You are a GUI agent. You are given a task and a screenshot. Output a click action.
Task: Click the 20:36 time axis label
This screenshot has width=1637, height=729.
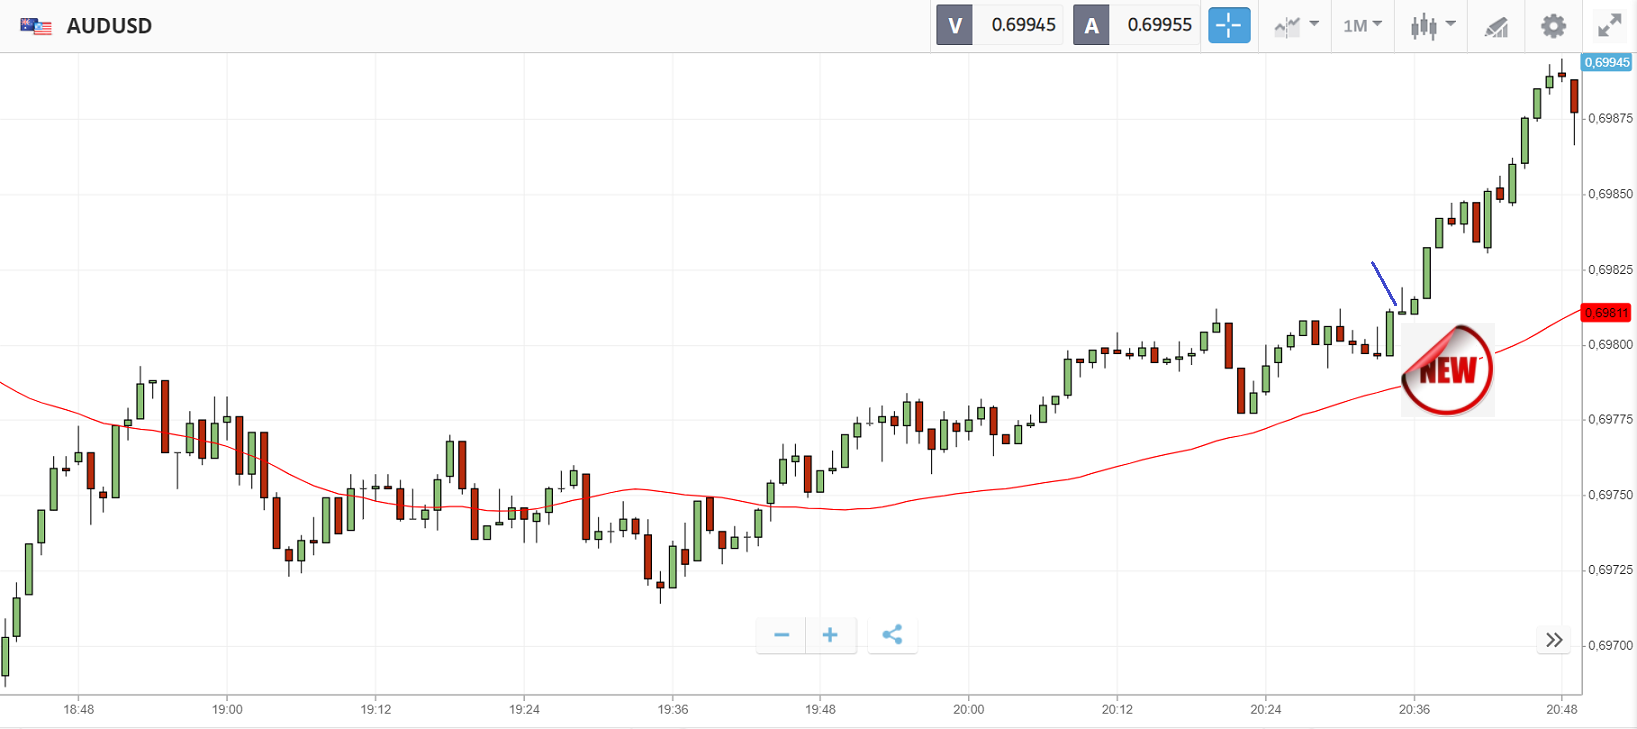tap(1414, 710)
